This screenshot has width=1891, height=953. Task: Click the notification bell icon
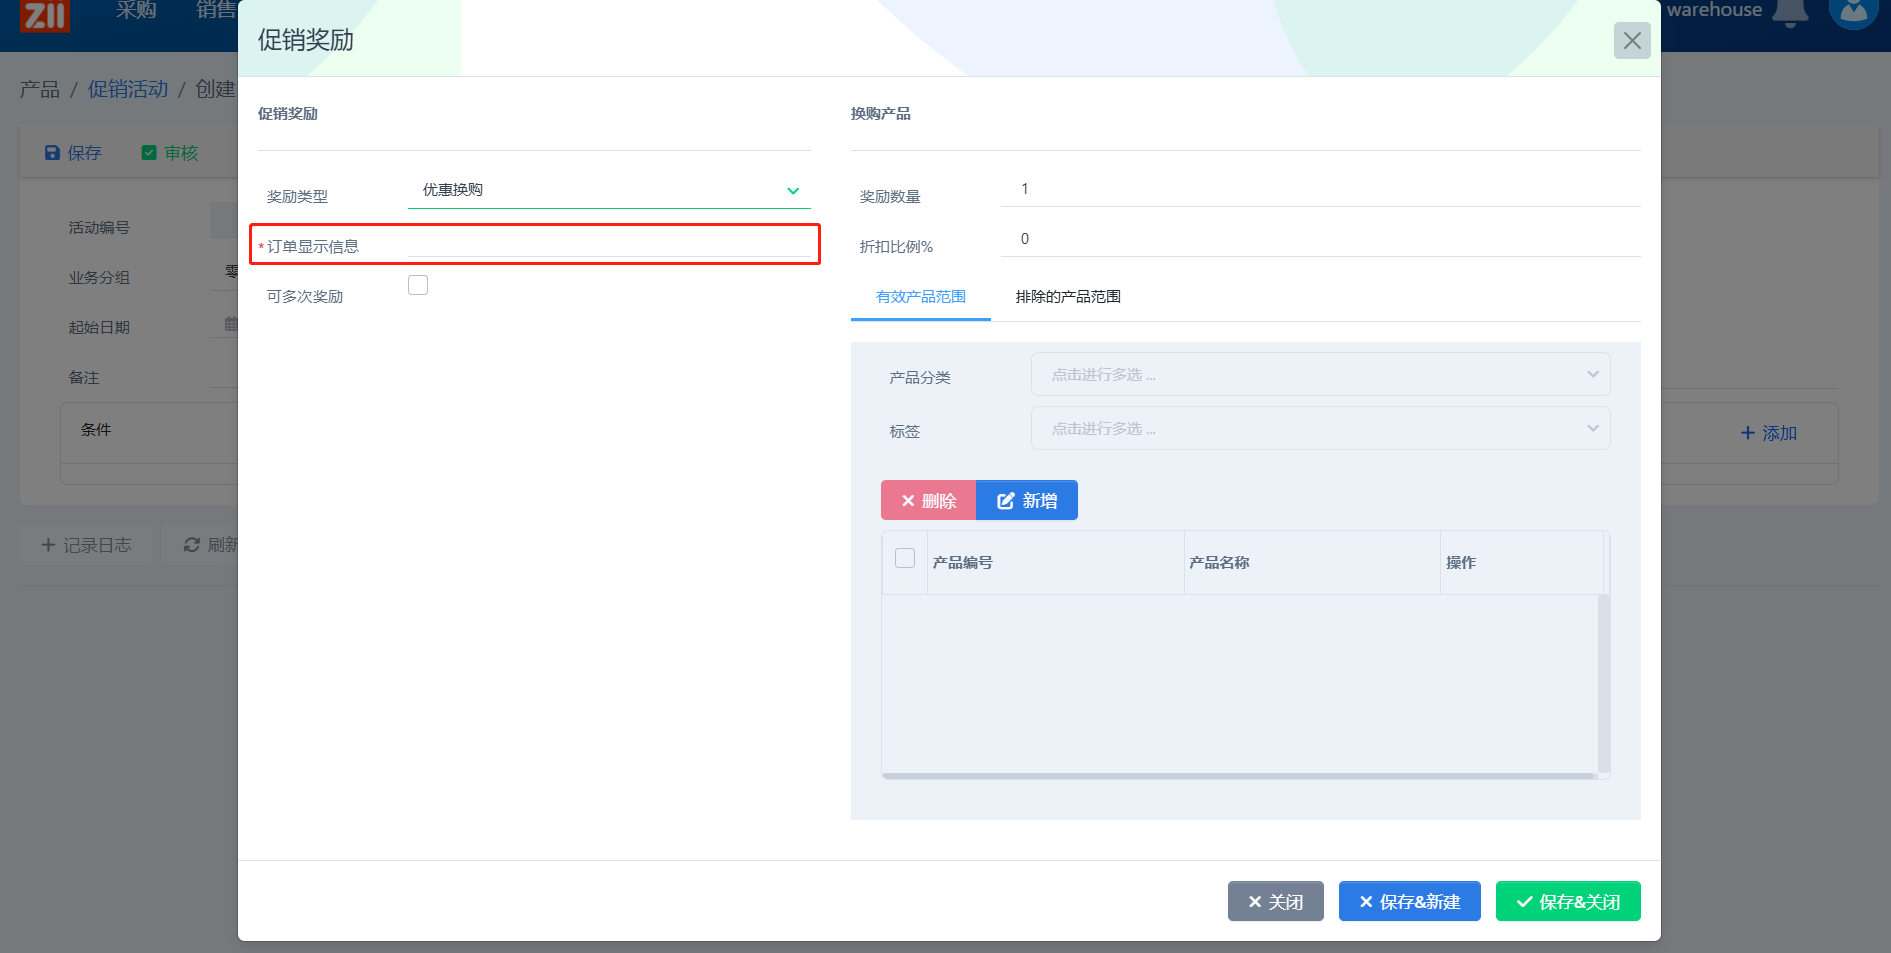tap(1790, 12)
